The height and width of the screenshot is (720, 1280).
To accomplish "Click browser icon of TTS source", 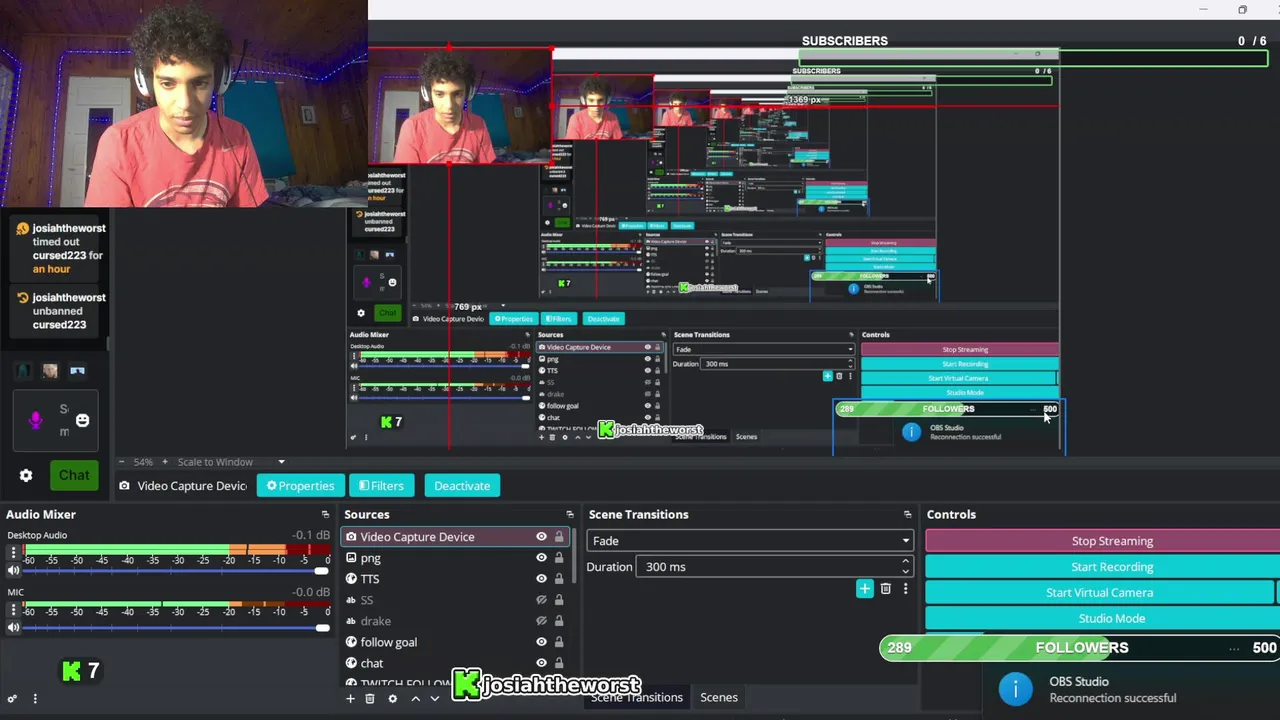I will tap(351, 579).
